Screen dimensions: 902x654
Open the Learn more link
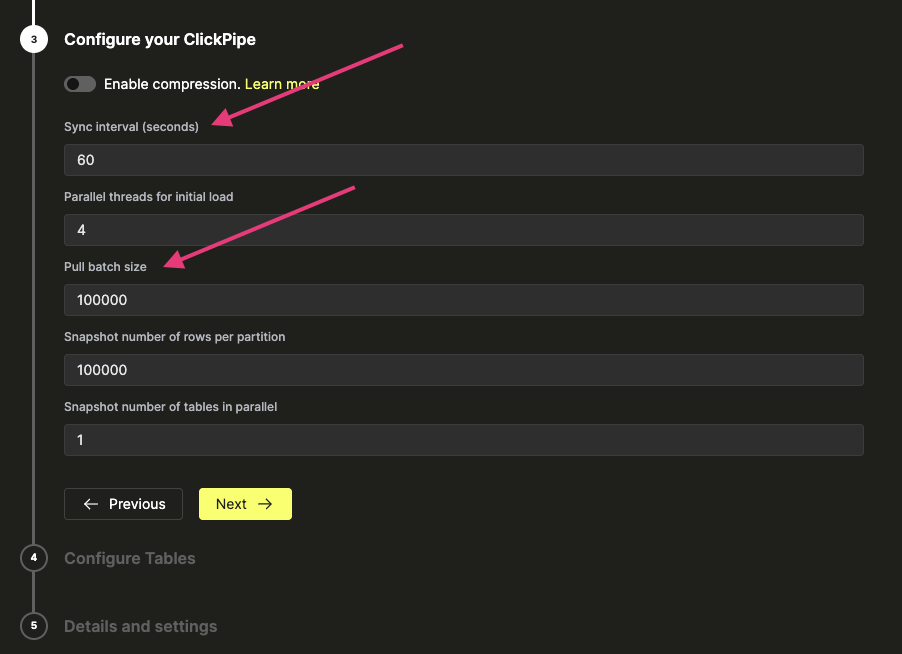282,83
